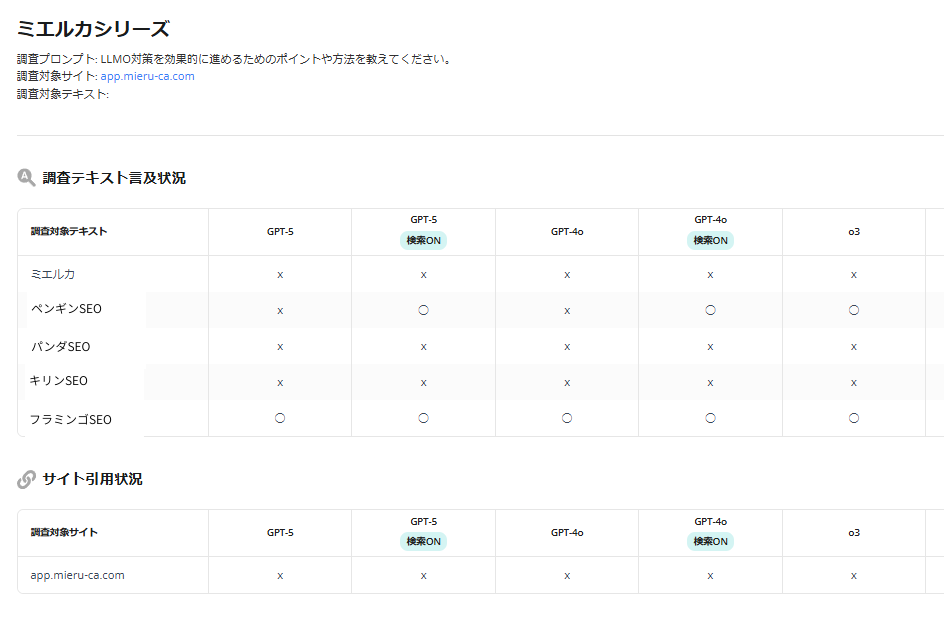Screen dimensions: 944x618
Task: Click the circle for フラミンゴSEO under plain GPT-4o
Action: pos(567,418)
